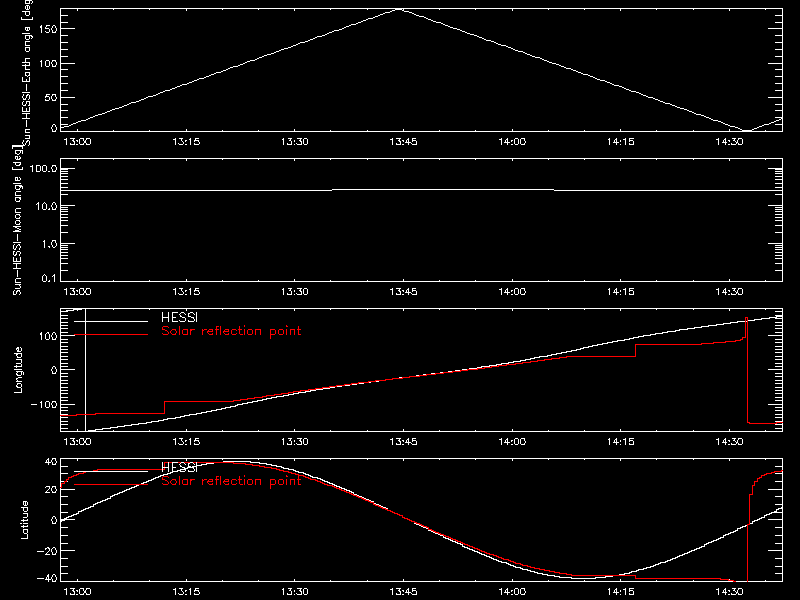Choose 13:15 label under the Longitude plot
This screenshot has width=800, height=600.
pos(186,442)
